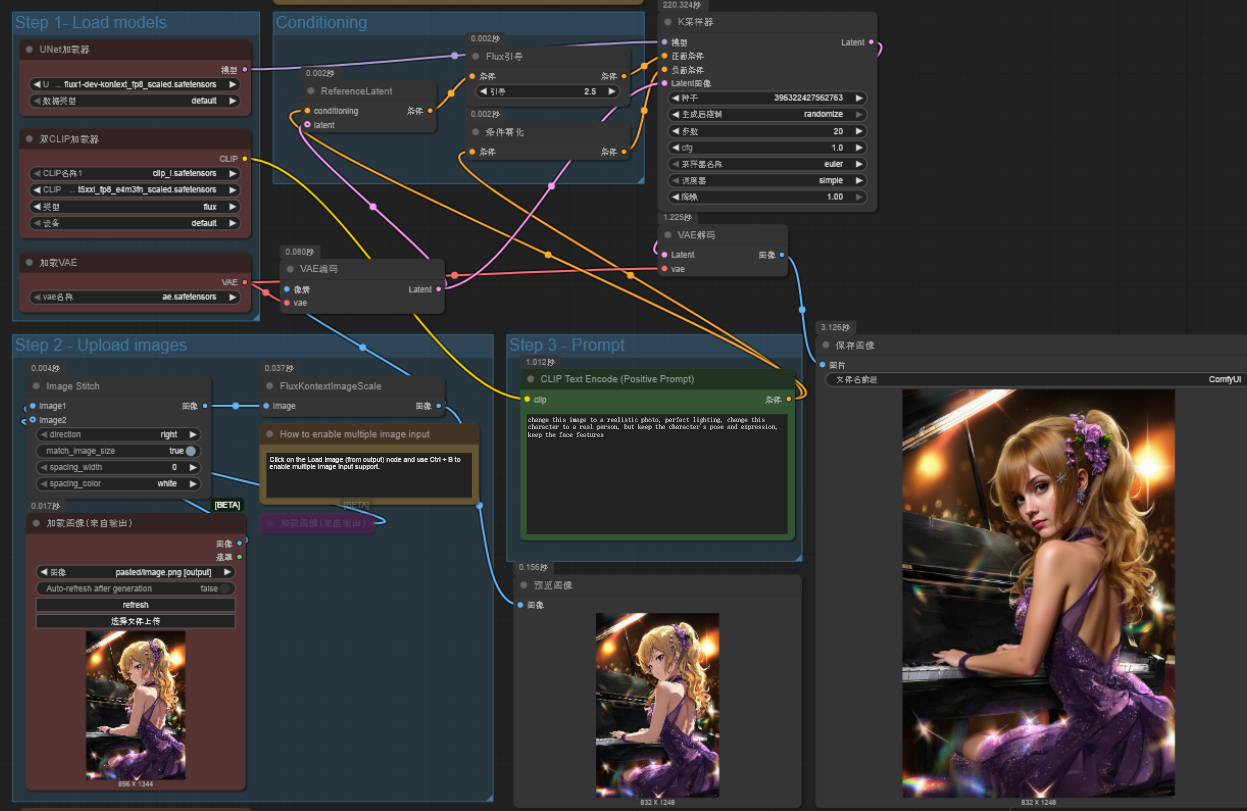The image size is (1247, 811).
Task: Open the 生成后控制 randomize dropdown
Action: [767, 114]
